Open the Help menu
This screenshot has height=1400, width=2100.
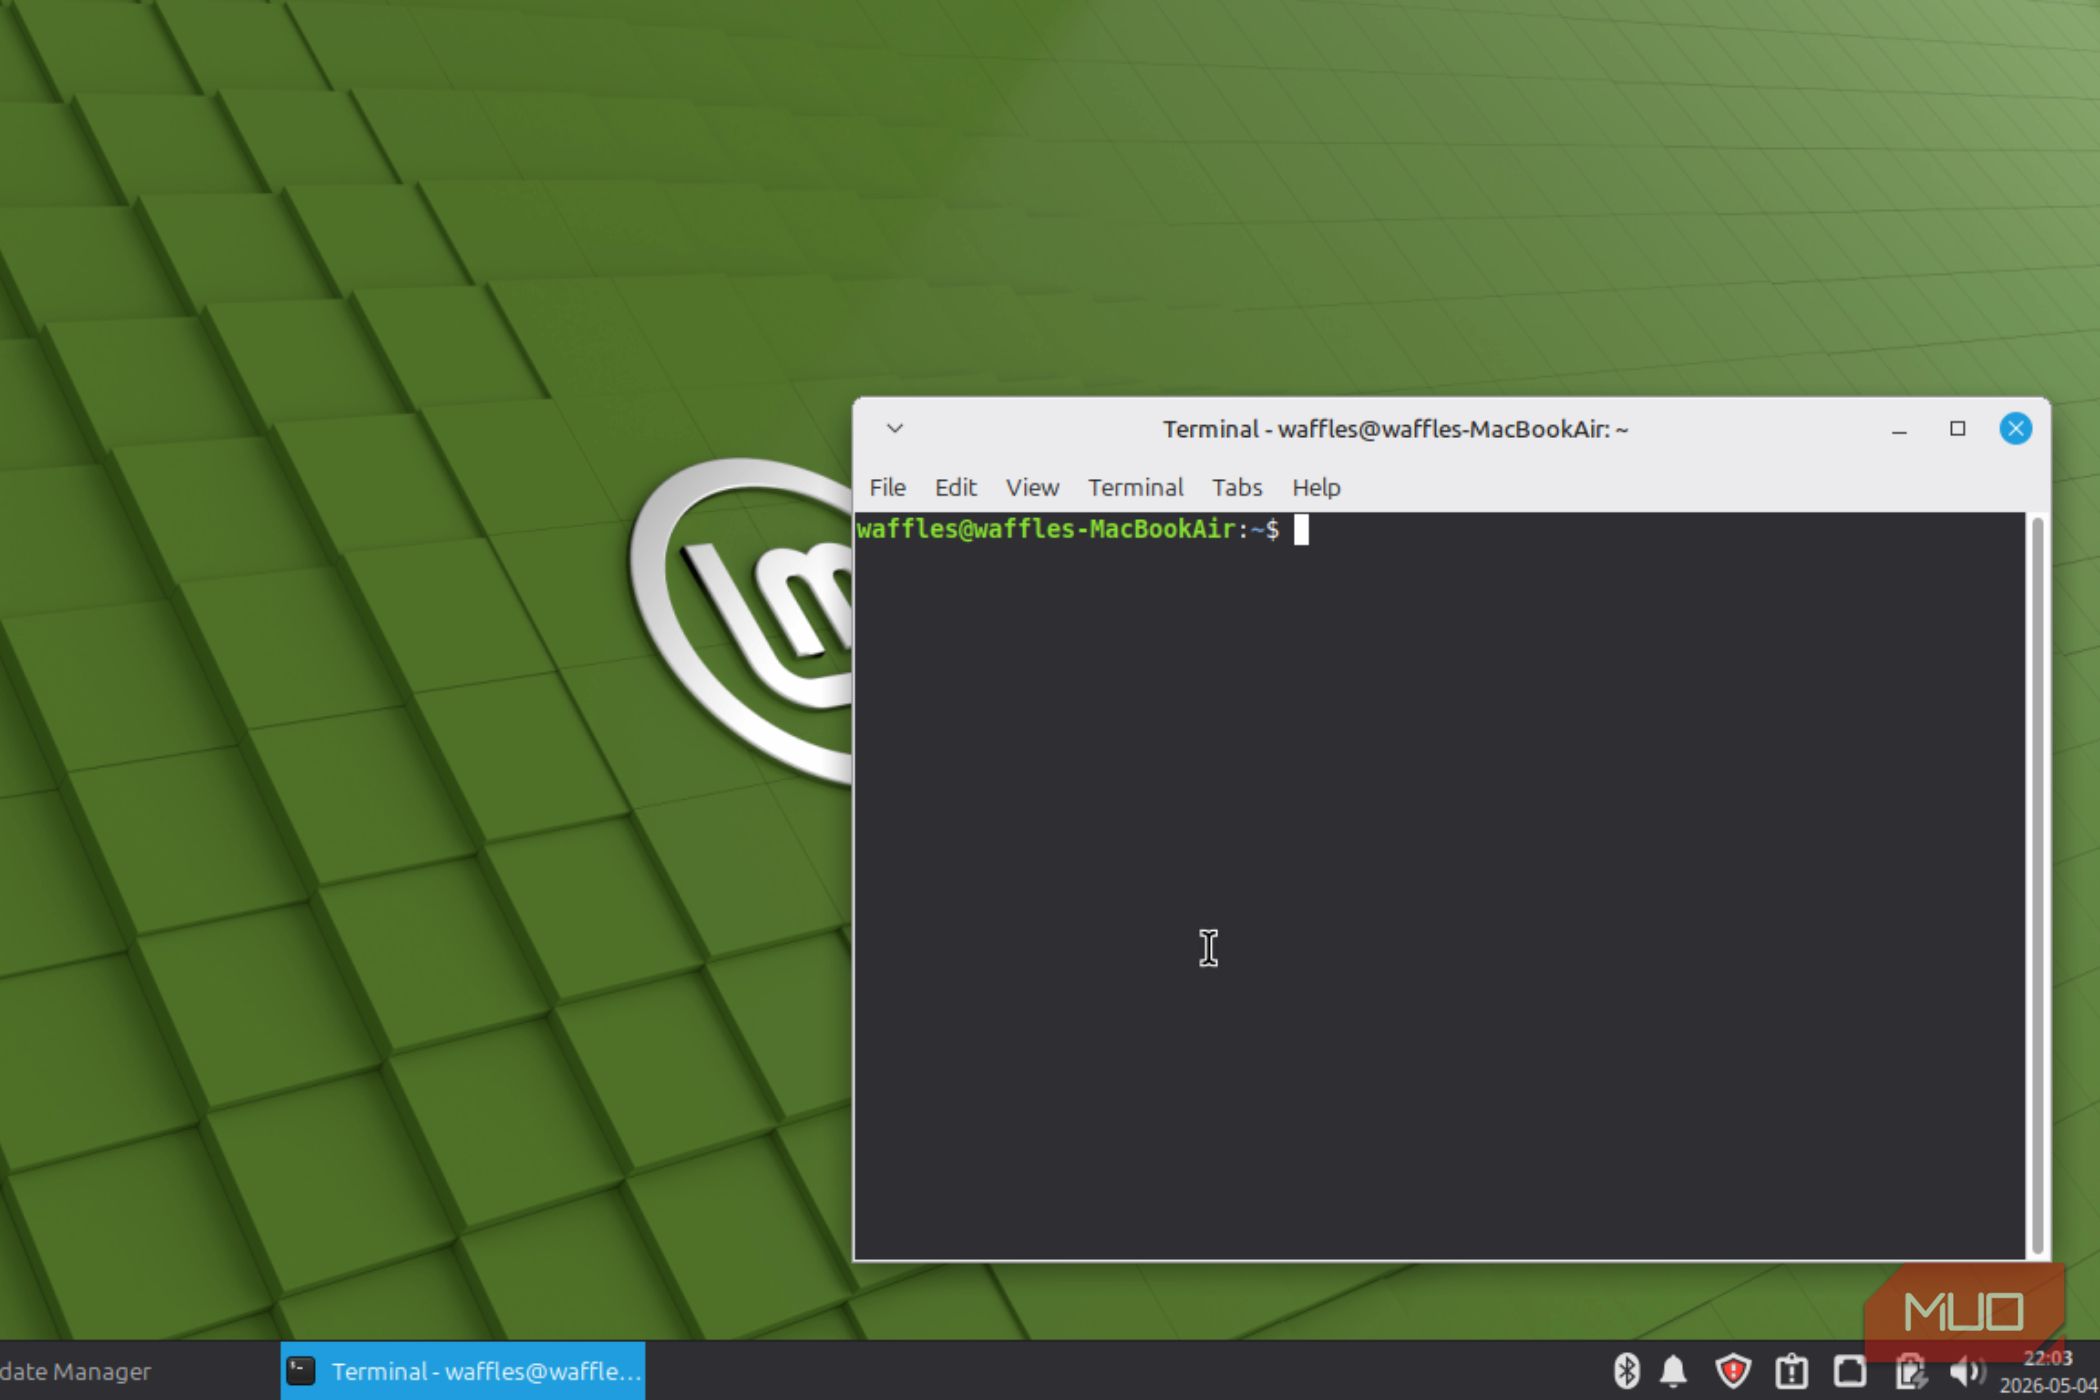point(1316,487)
